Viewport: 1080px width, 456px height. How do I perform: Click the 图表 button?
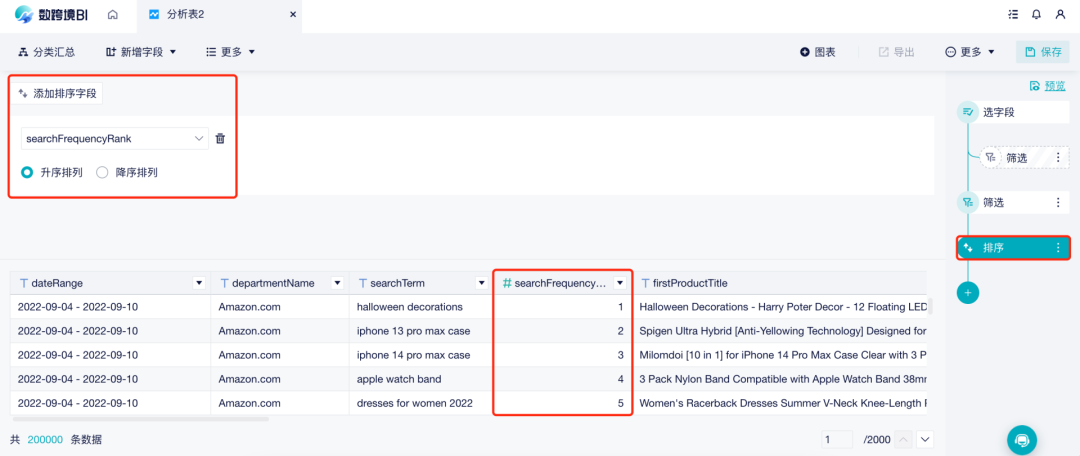818,52
